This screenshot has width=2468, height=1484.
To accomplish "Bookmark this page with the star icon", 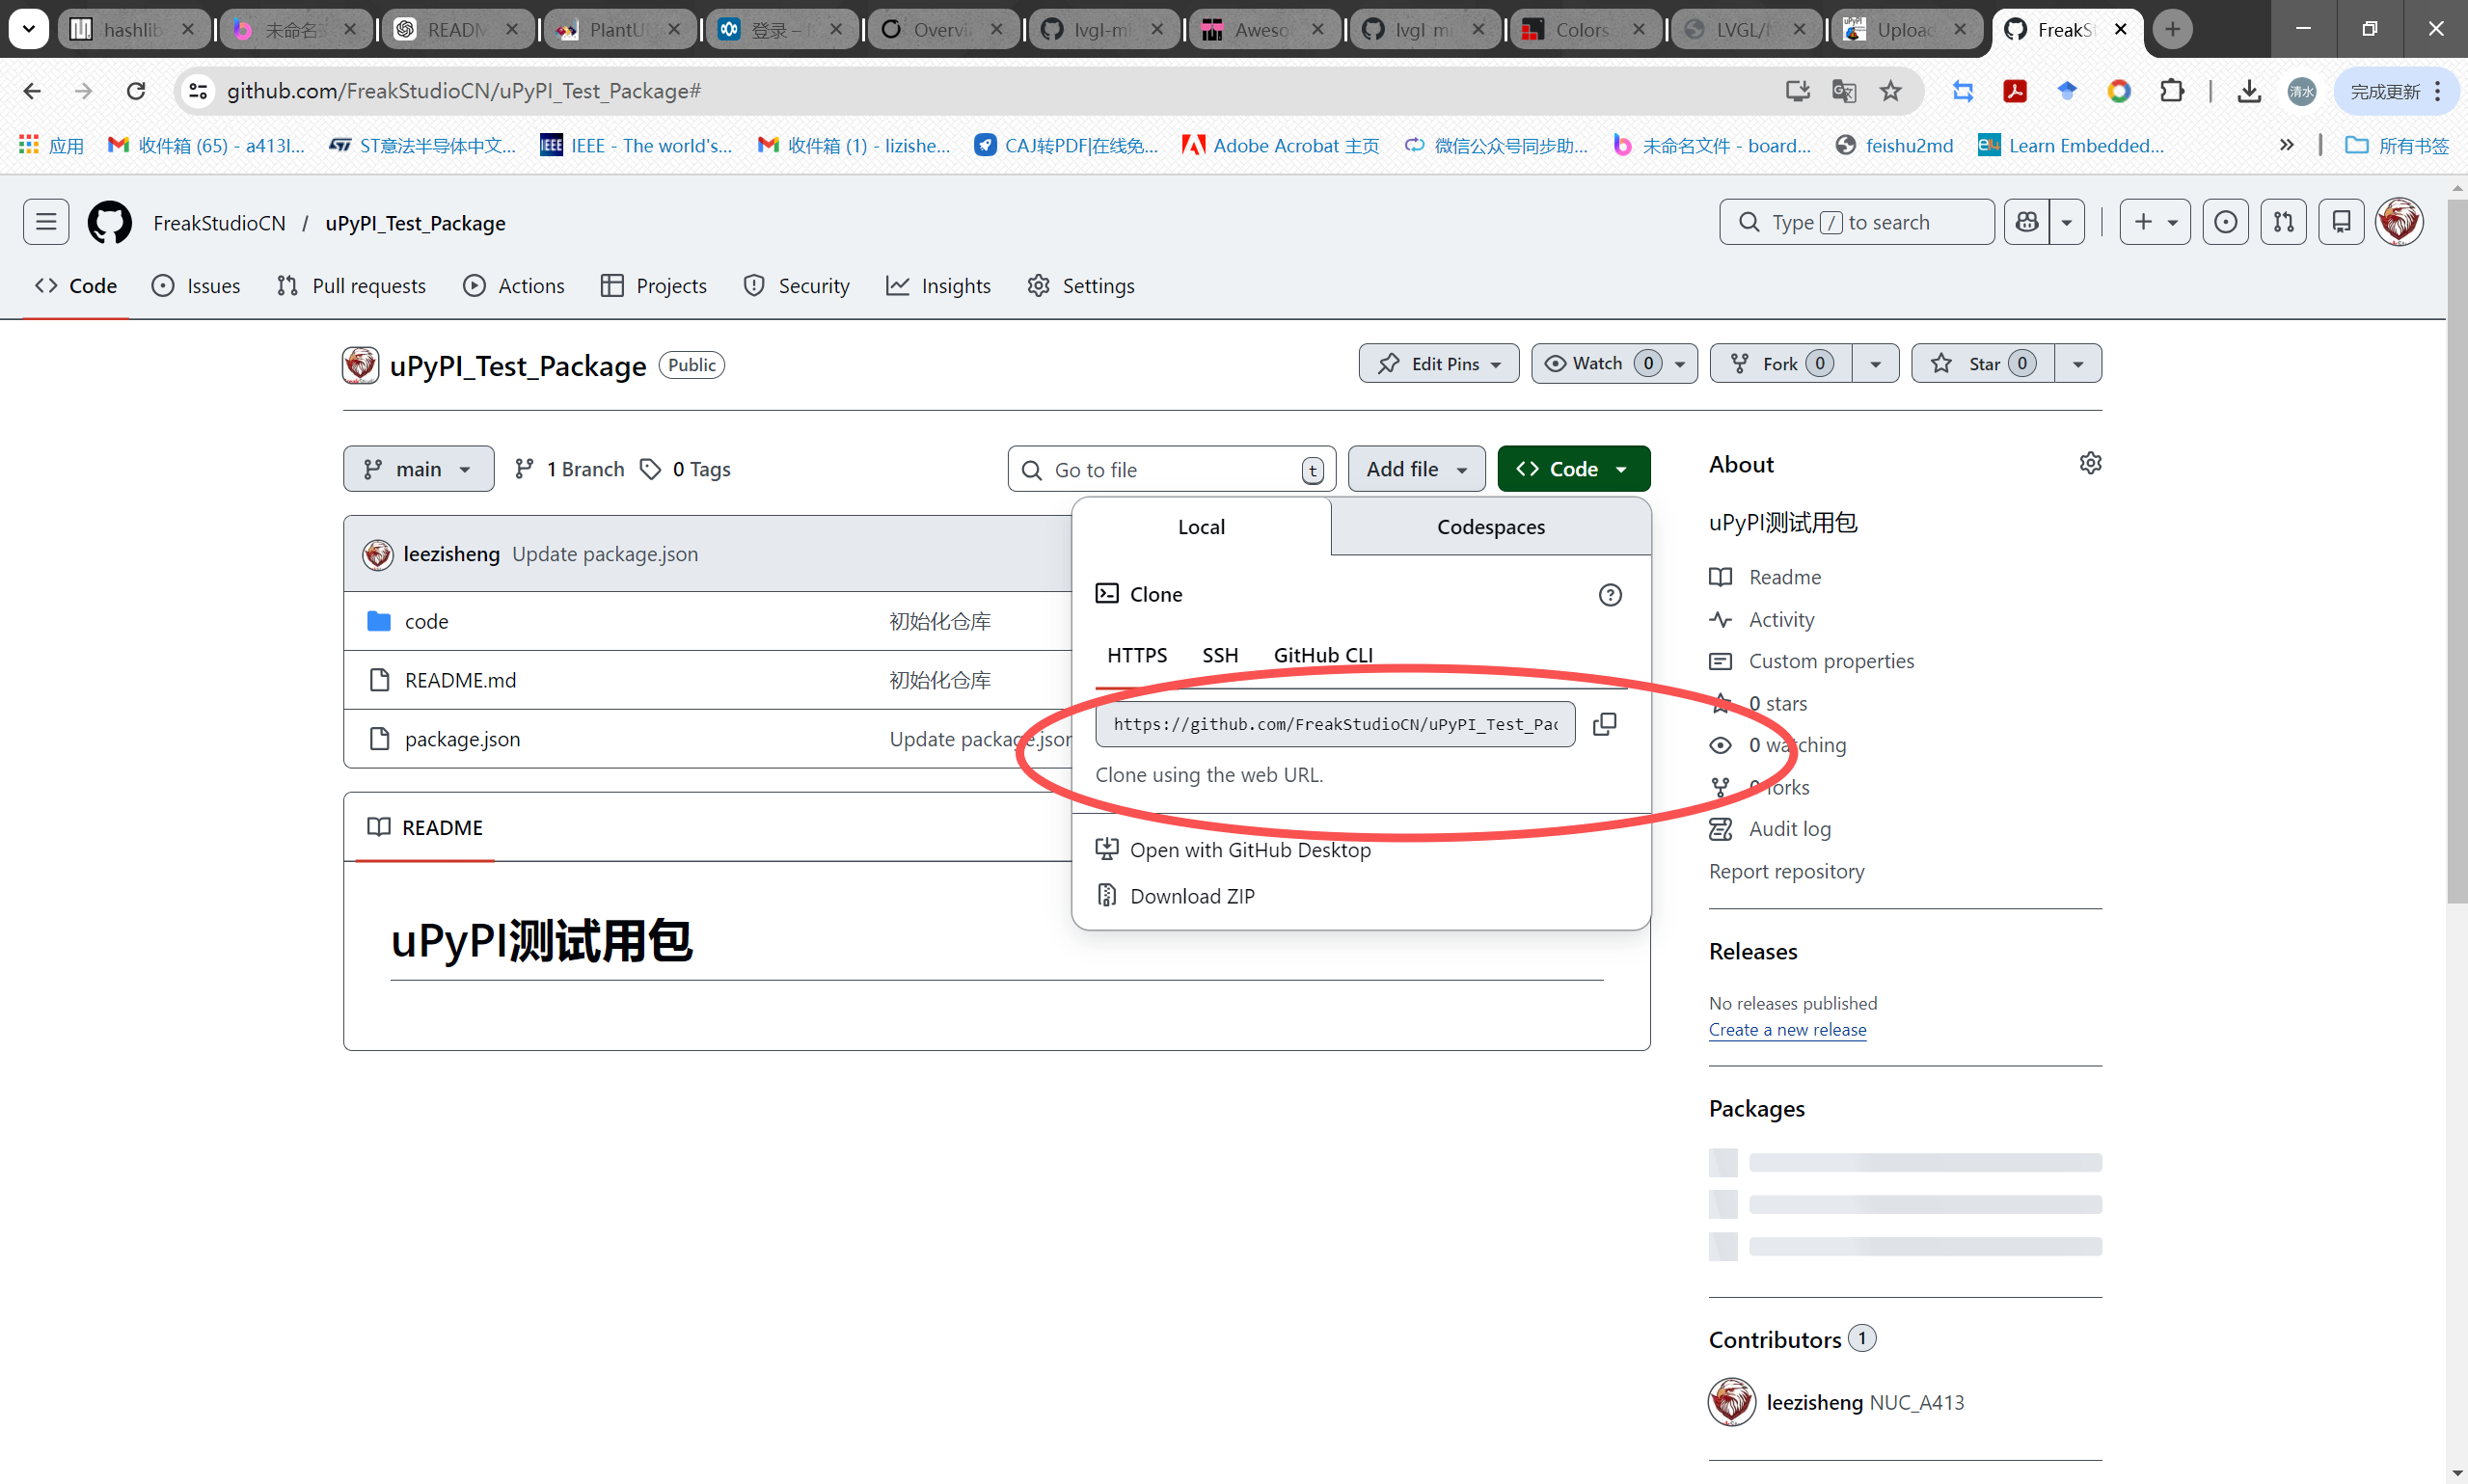I will tap(1890, 91).
